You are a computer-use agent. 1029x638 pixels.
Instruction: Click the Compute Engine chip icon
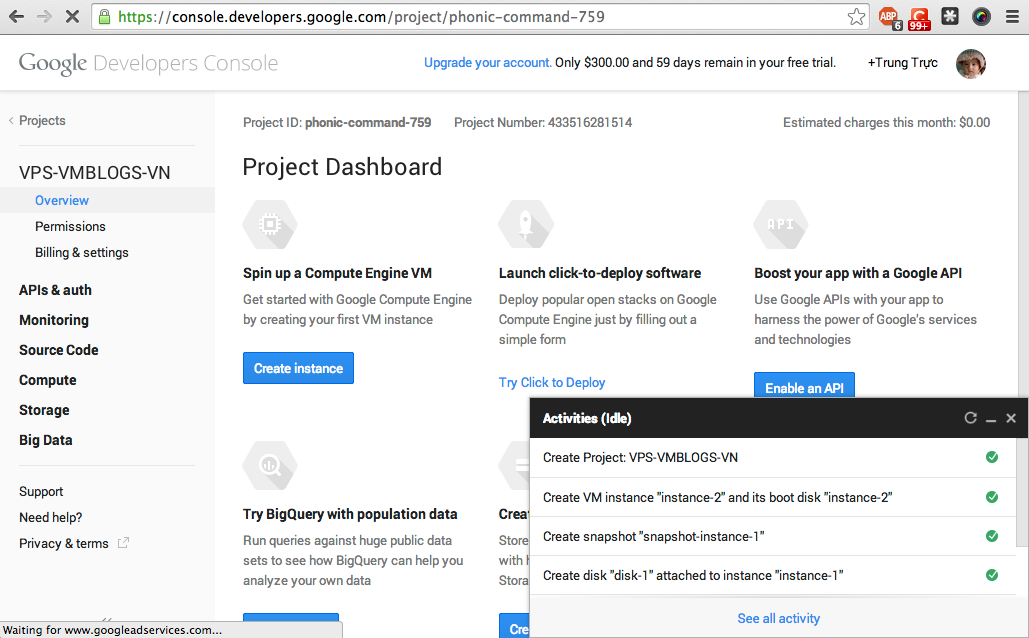(x=270, y=225)
